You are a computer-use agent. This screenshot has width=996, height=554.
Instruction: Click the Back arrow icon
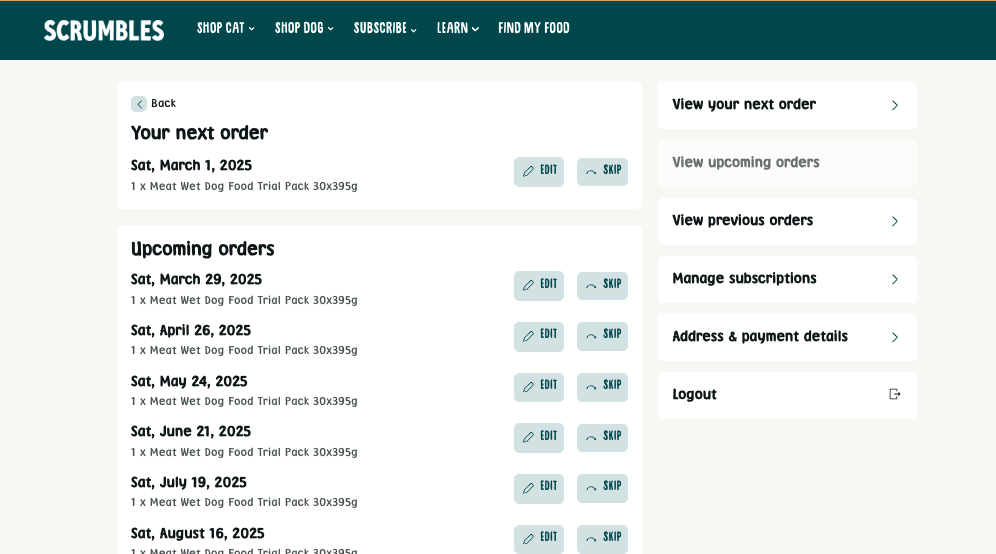click(139, 104)
